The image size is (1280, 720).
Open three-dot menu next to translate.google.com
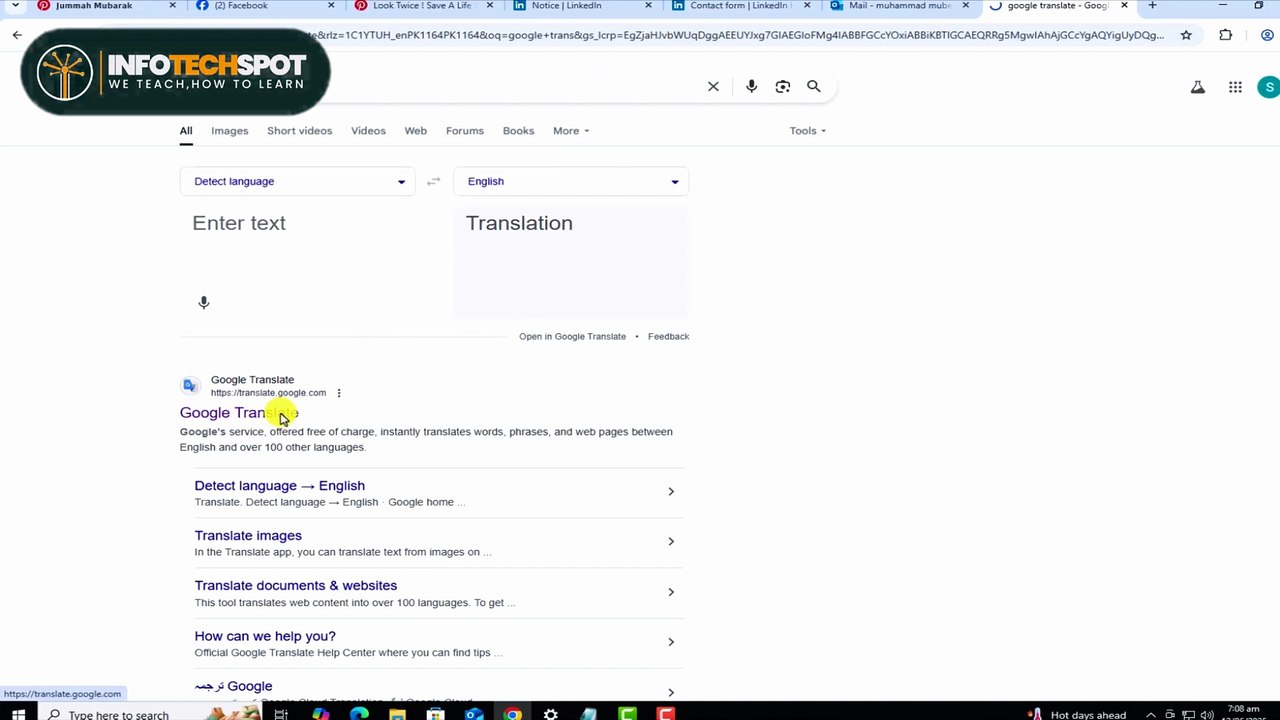[339, 393]
